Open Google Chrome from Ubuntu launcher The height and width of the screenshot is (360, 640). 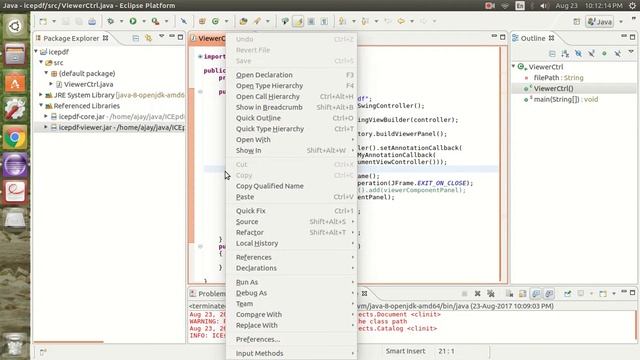pos(15,138)
